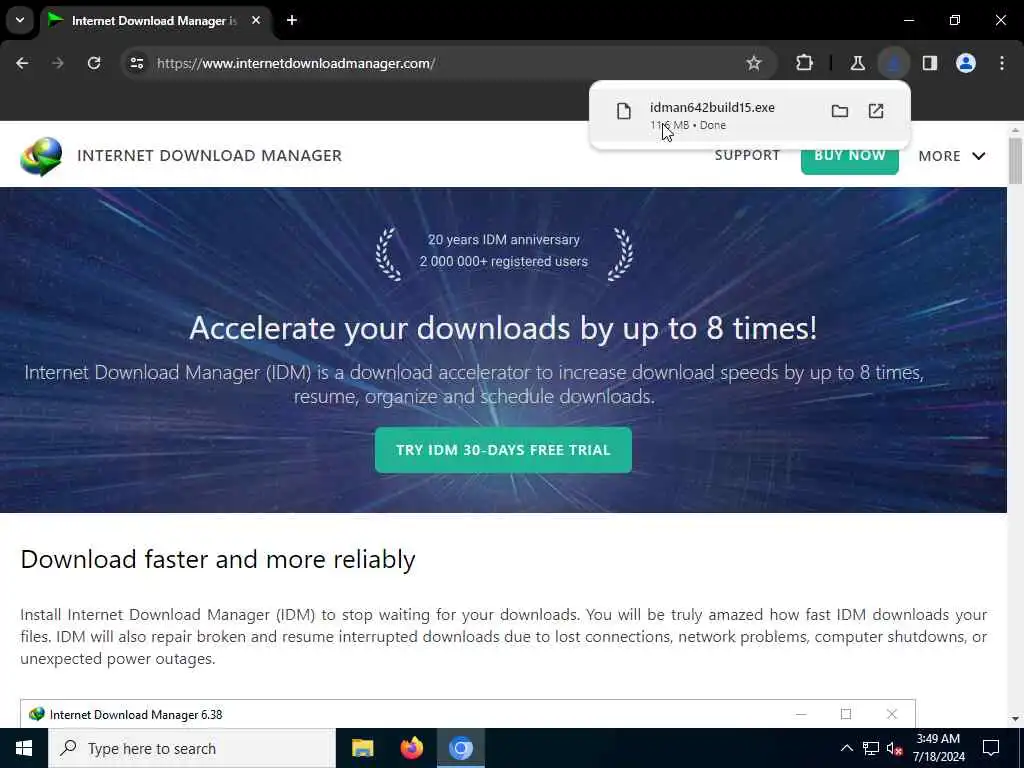
Task: Click TRY IDM 30-DAYS FREE TRIAL
Action: pyautogui.click(x=503, y=450)
